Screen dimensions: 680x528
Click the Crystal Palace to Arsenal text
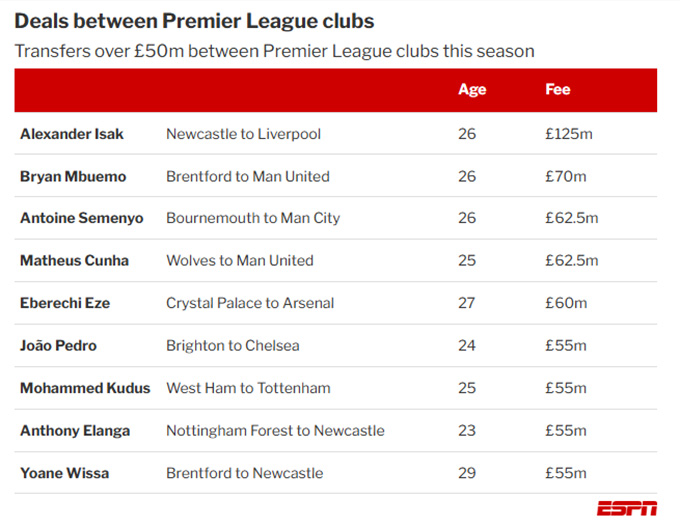[250, 303]
